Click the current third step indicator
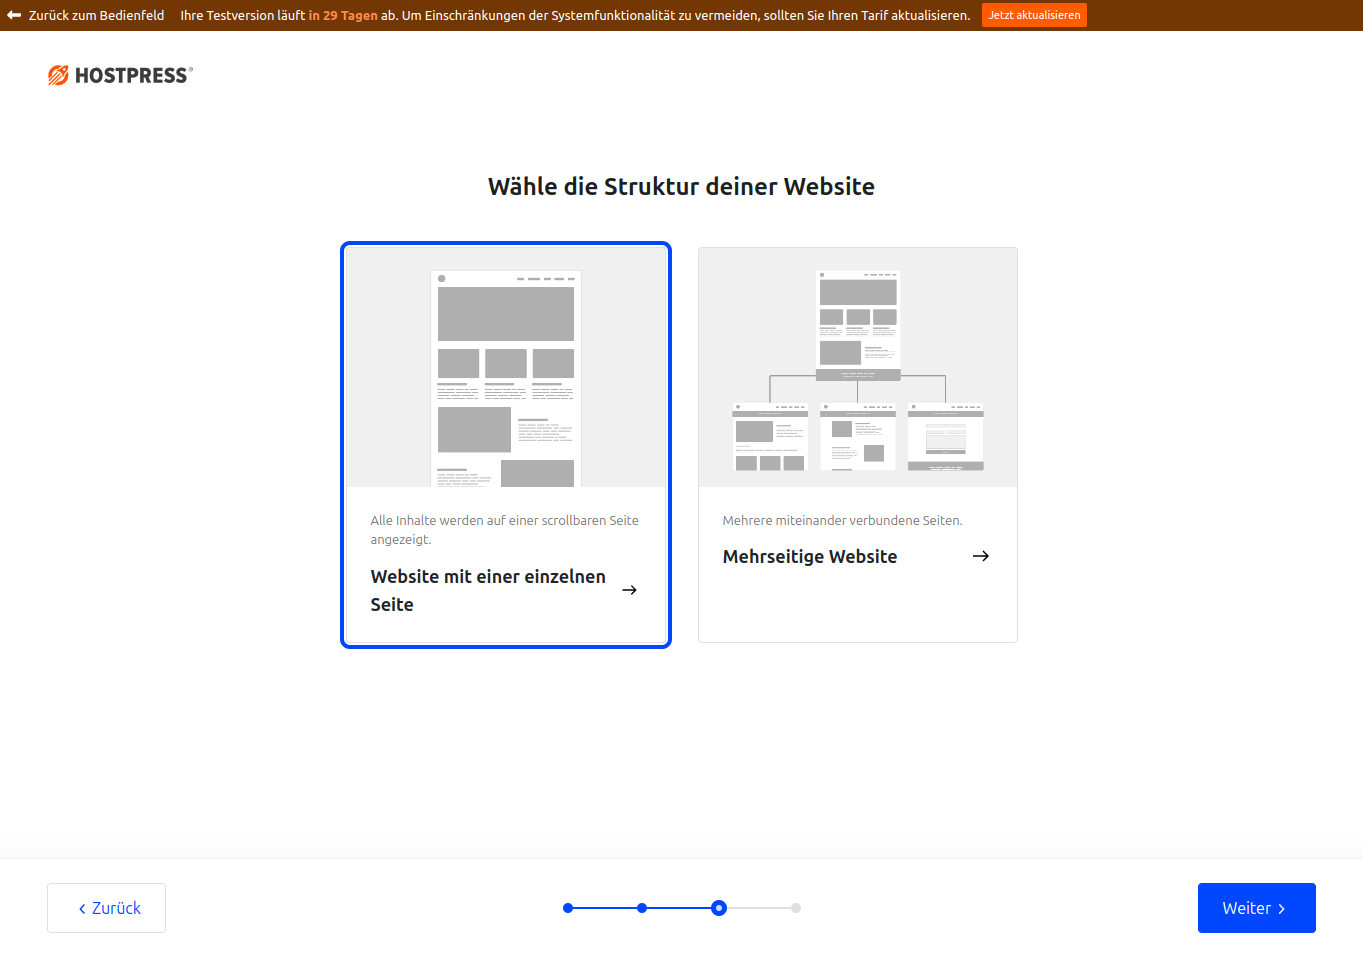This screenshot has height=954, width=1363. pyautogui.click(x=719, y=908)
